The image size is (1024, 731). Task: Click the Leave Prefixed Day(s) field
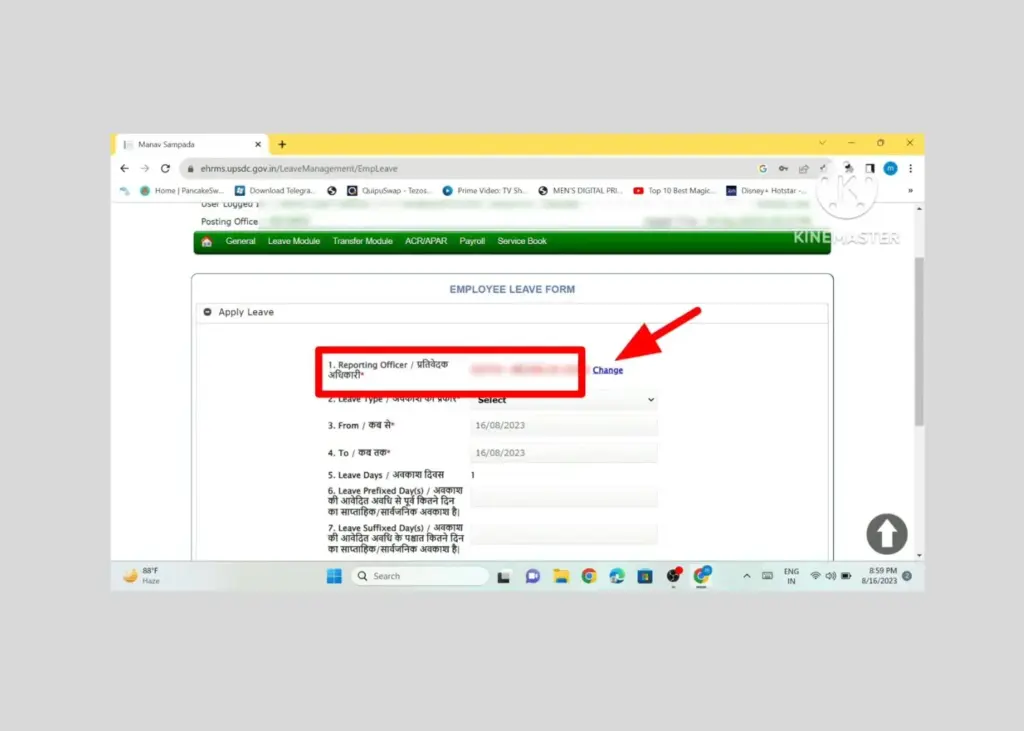(x=564, y=498)
